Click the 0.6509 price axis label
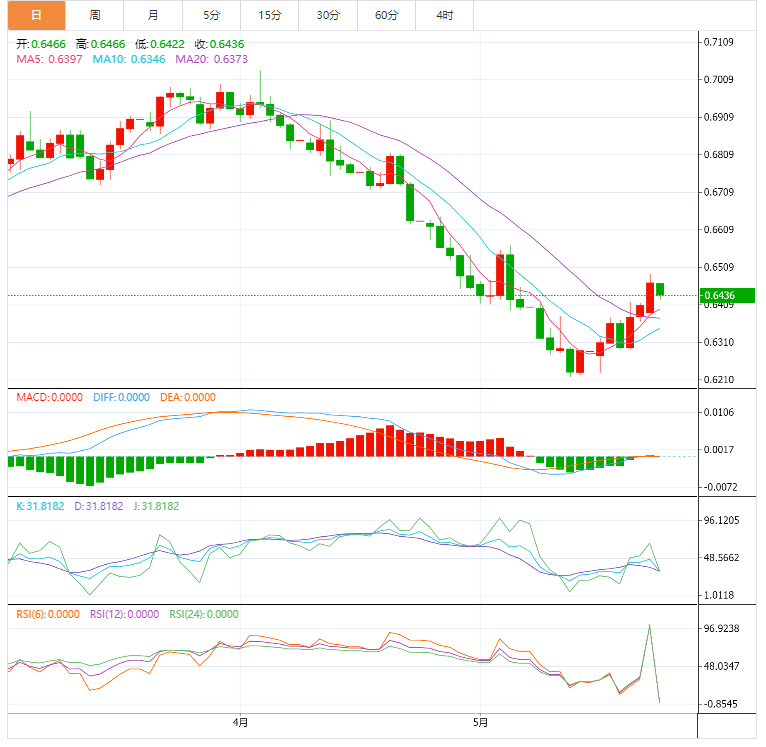 [x=719, y=267]
